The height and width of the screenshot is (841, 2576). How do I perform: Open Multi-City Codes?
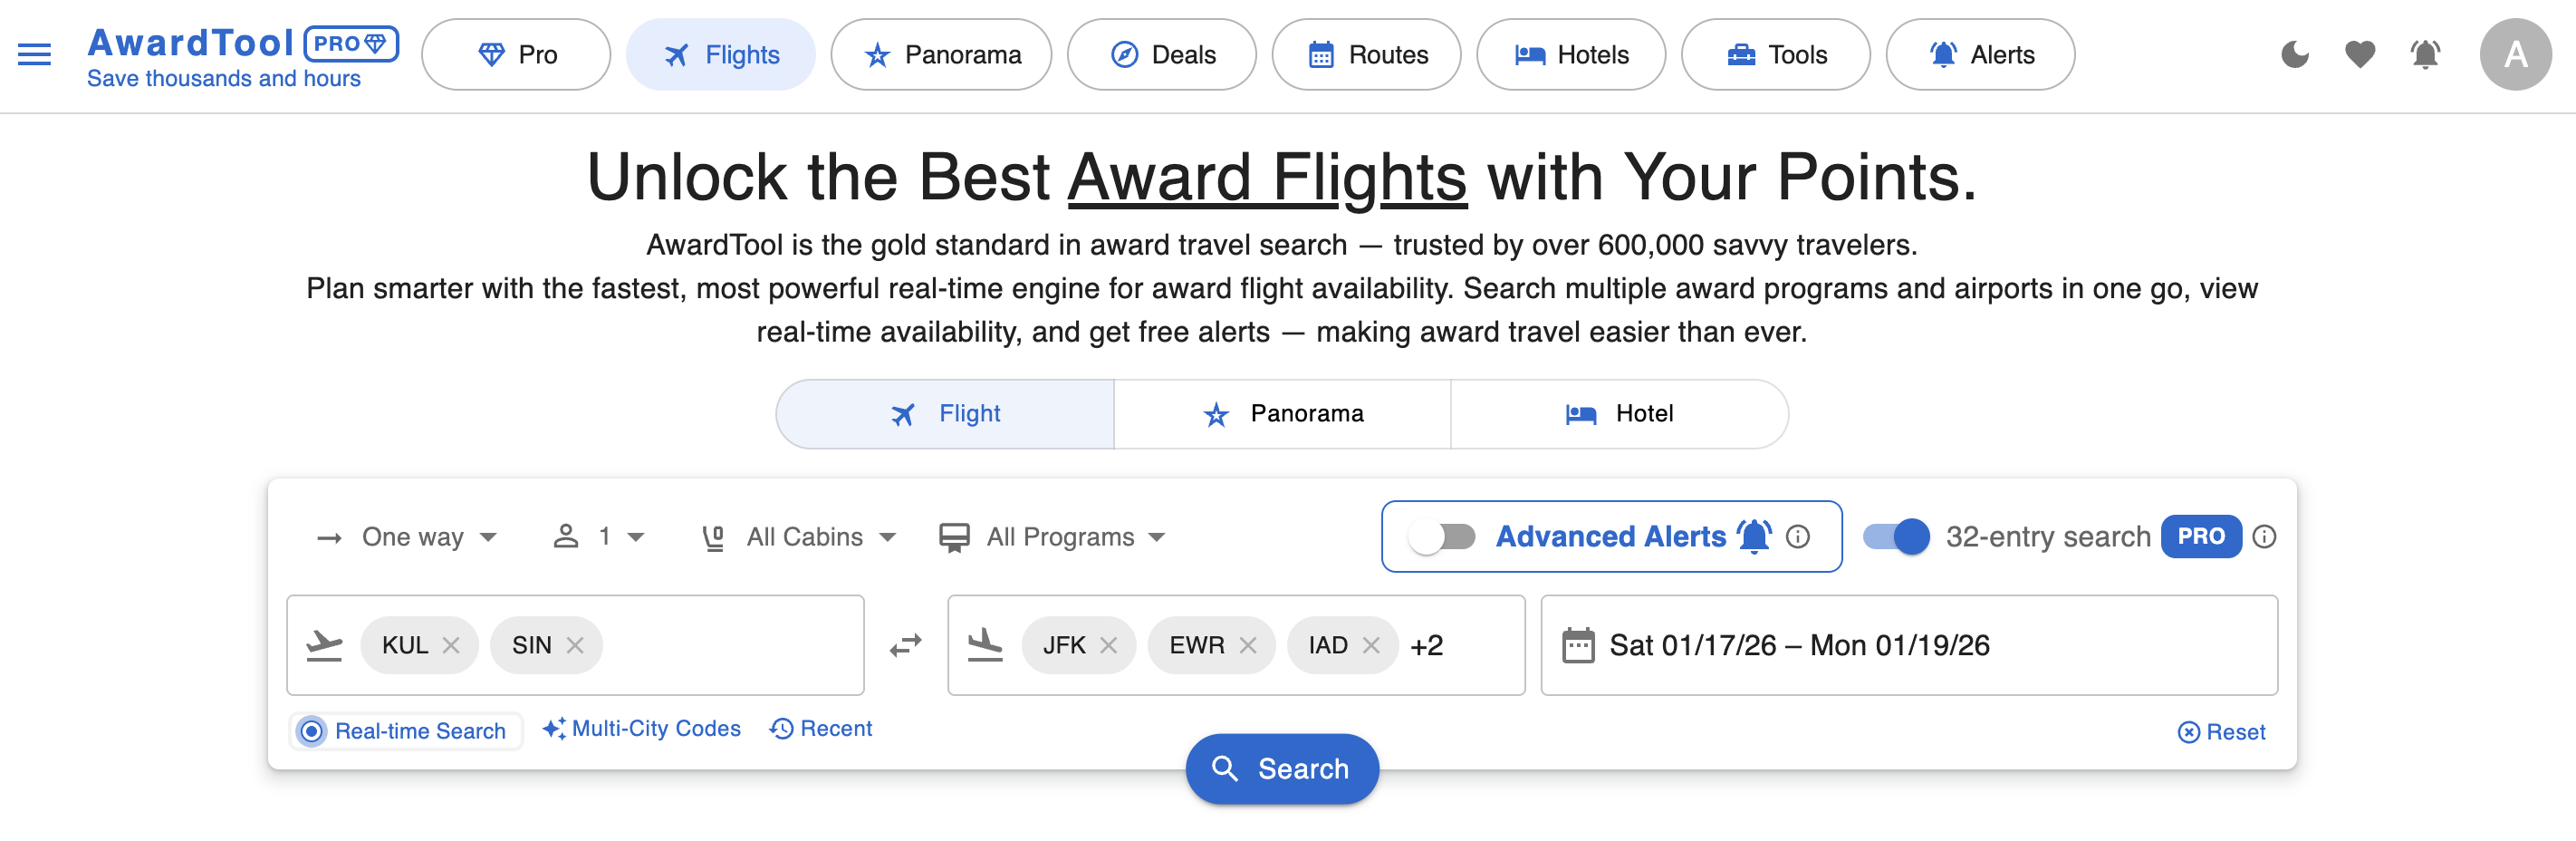coord(642,729)
